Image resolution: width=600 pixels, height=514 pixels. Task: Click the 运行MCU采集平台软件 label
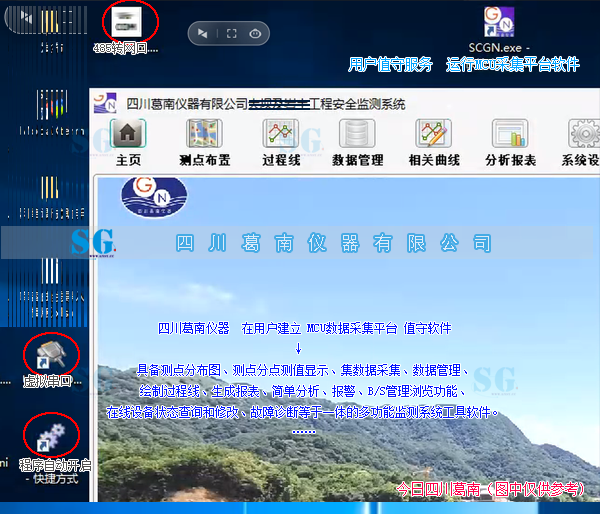pyautogui.click(x=513, y=64)
